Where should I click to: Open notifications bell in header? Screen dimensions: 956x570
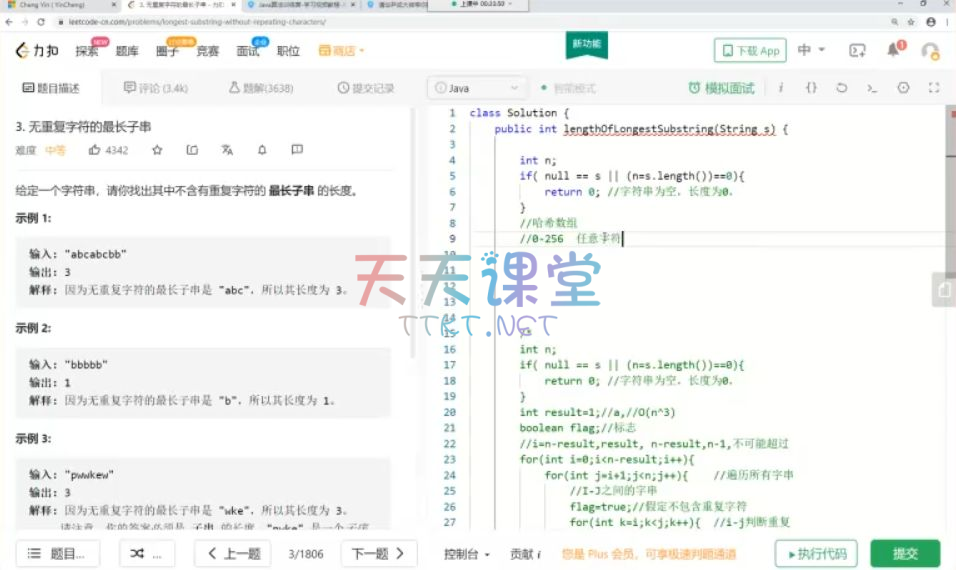[894, 50]
